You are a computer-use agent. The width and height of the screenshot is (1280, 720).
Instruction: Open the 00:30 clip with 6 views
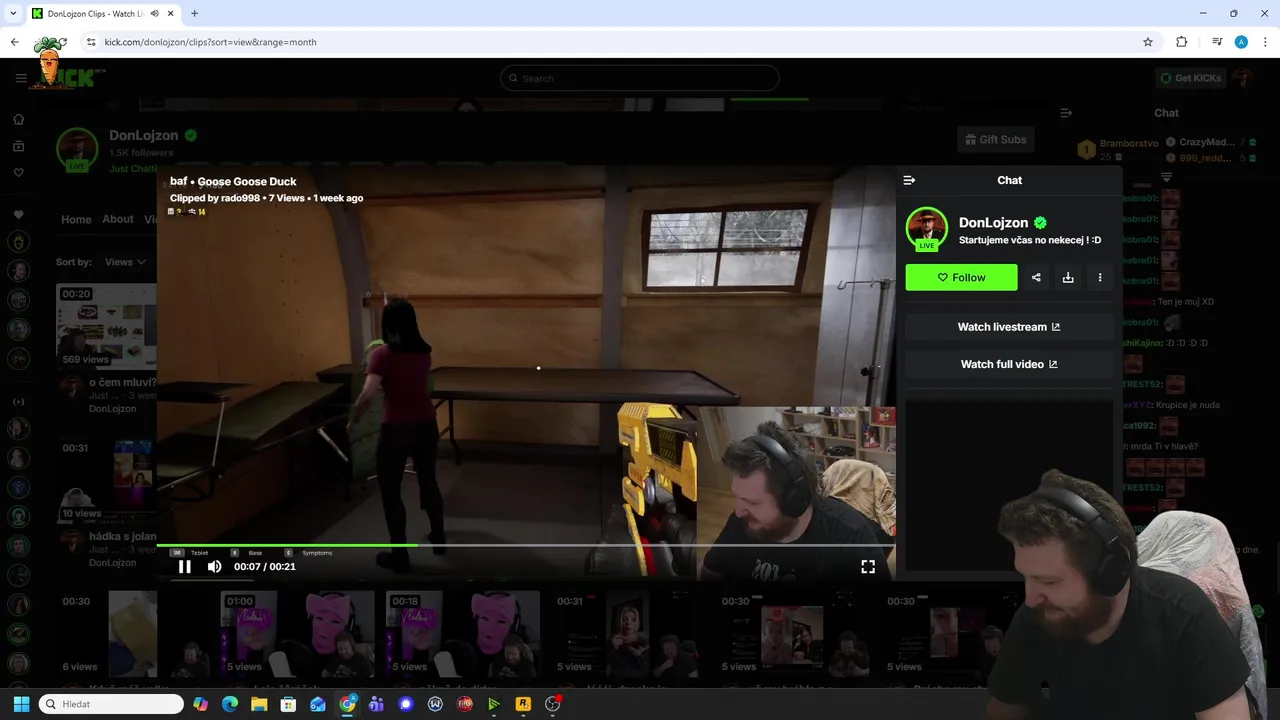107,633
